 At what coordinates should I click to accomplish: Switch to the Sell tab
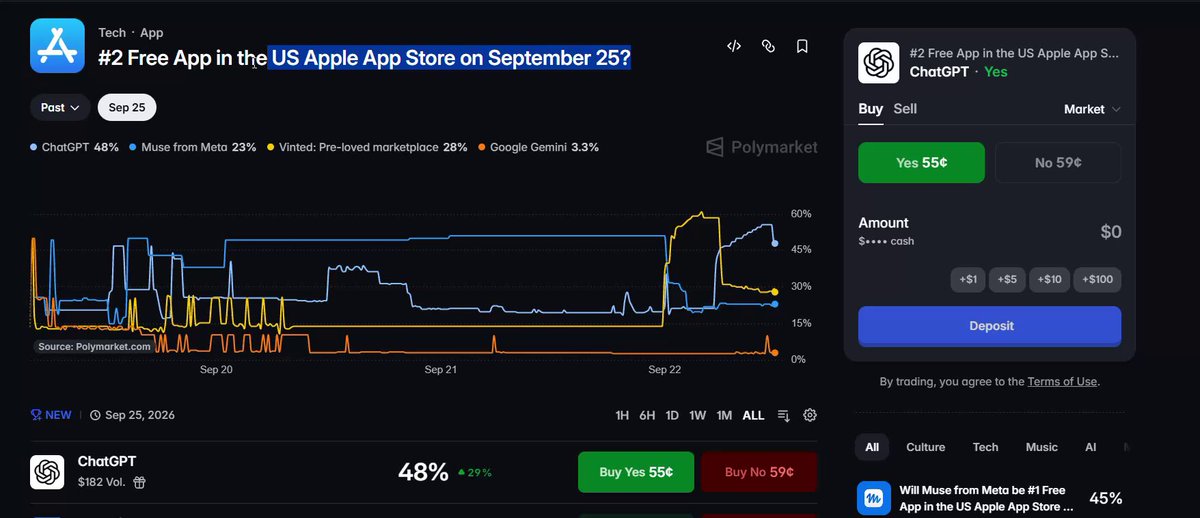[x=905, y=109]
